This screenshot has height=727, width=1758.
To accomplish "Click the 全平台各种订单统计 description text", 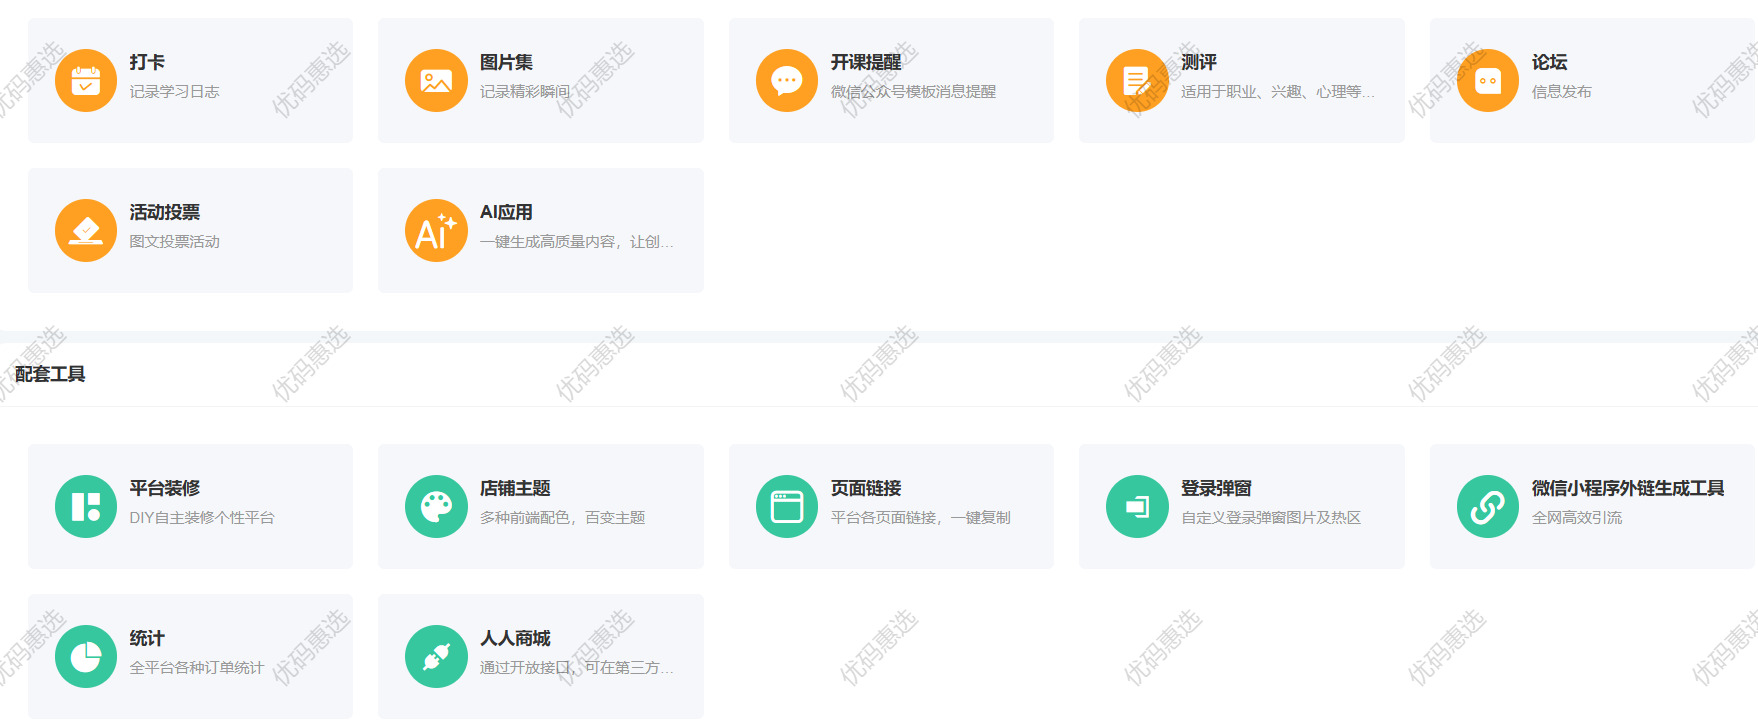I will 197,668.
